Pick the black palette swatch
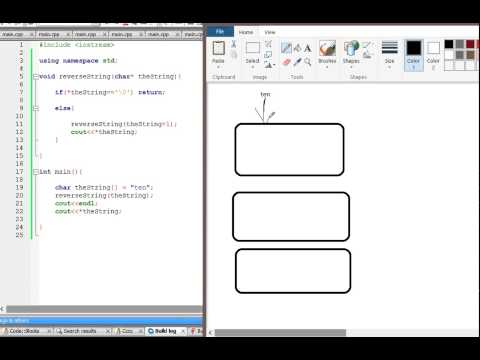Image resolution: width=480 pixels, height=360 pixels. coord(449,44)
